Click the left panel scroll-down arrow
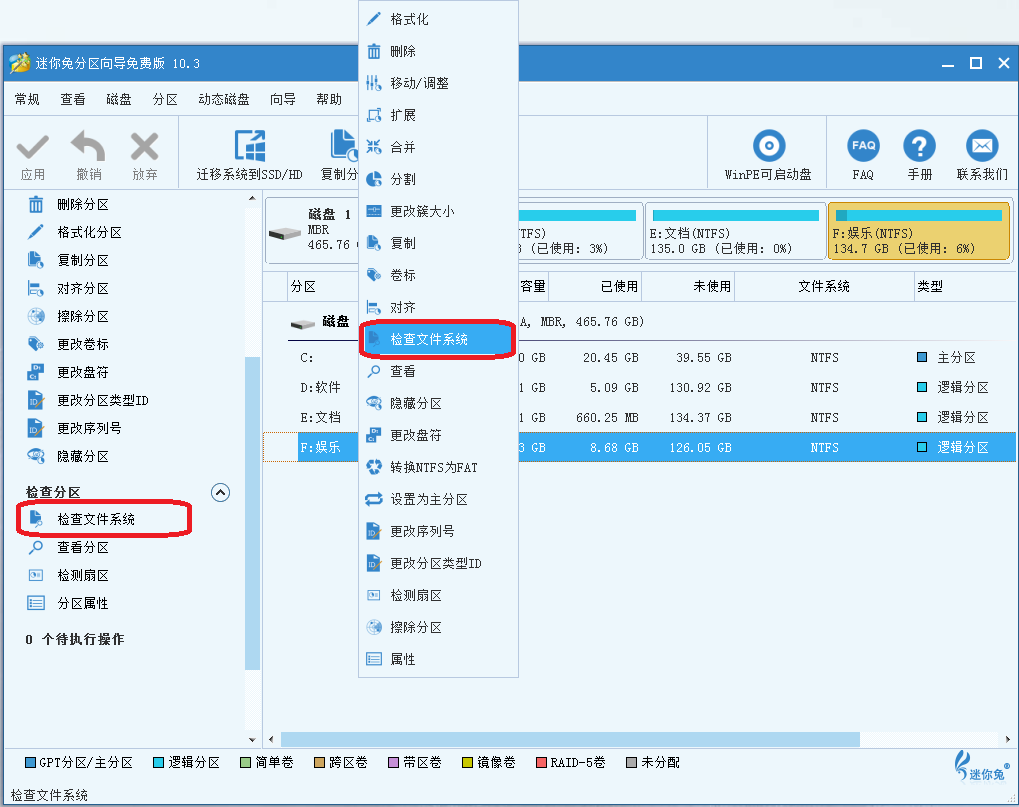The width and height of the screenshot is (1019, 807). click(252, 739)
